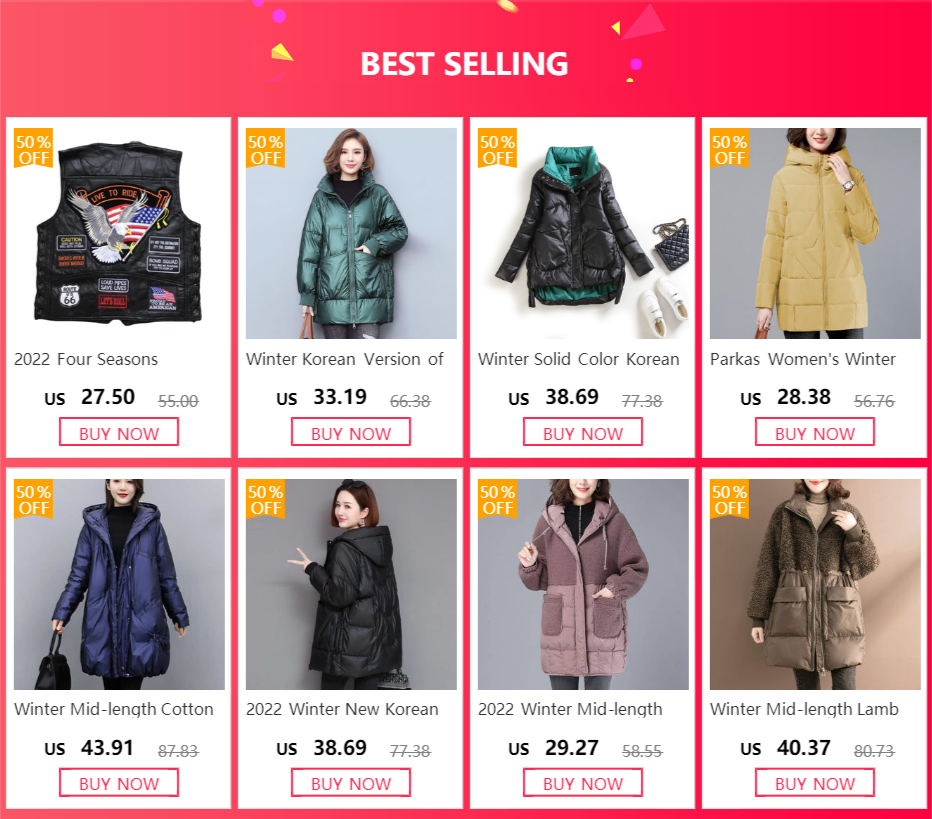Image resolution: width=932 pixels, height=819 pixels.
Task: Buy the Winter Korean Version jacket at 33.19
Action: click(x=351, y=432)
